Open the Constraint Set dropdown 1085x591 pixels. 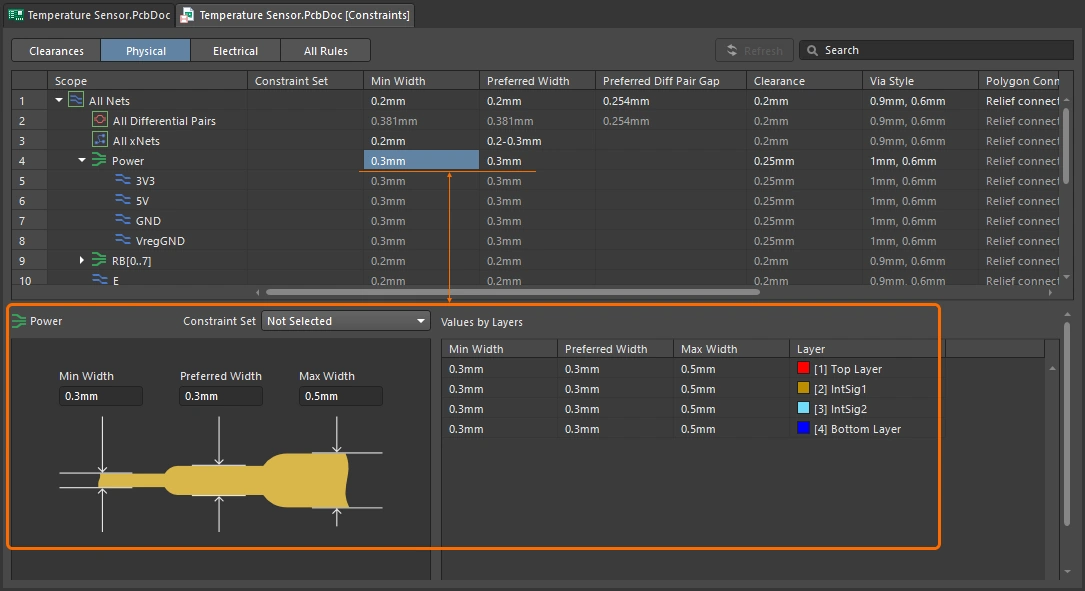point(345,321)
